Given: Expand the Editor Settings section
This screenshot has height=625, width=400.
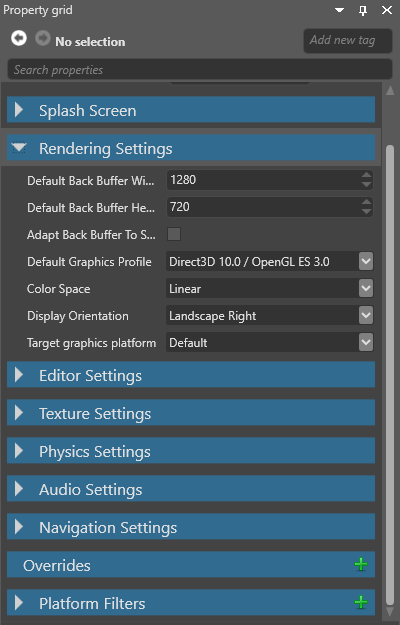Looking at the screenshot, I should click(x=19, y=375).
